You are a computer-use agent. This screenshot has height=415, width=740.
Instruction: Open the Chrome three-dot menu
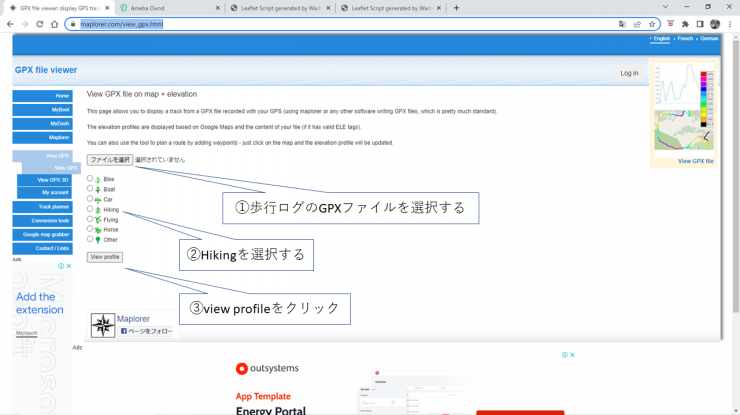coord(730,23)
